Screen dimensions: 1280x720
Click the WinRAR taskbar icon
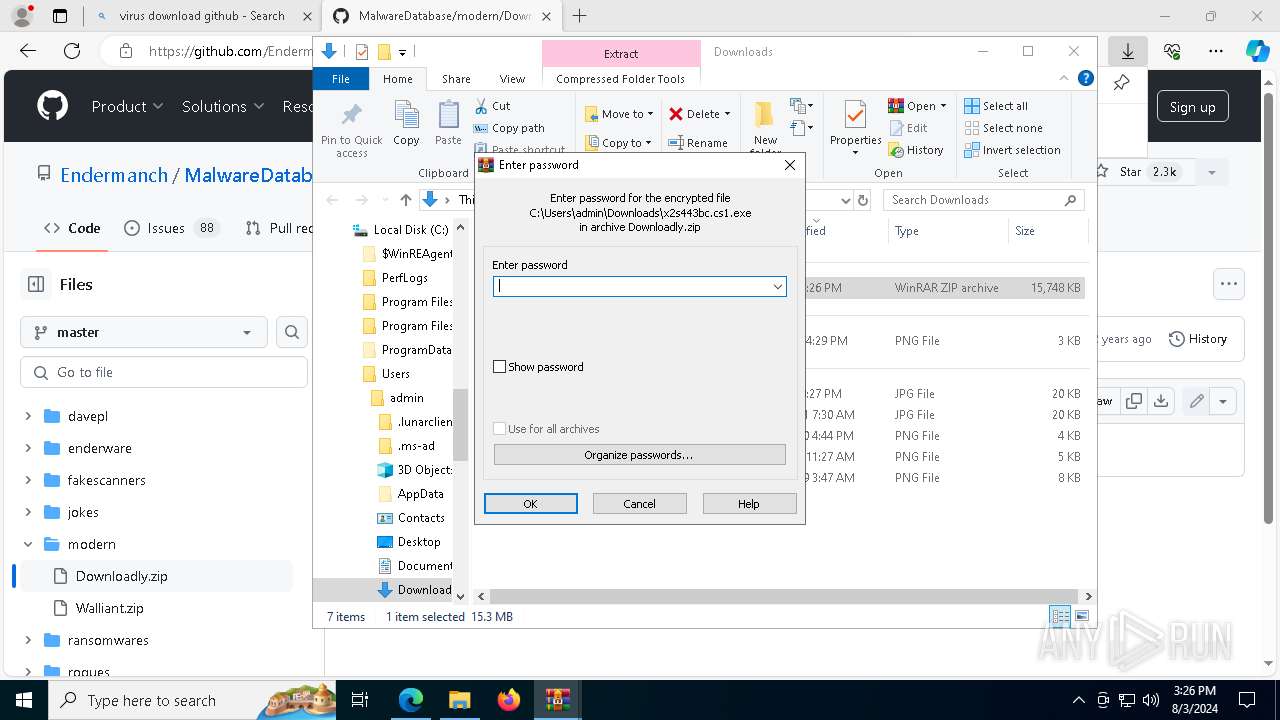tap(558, 700)
